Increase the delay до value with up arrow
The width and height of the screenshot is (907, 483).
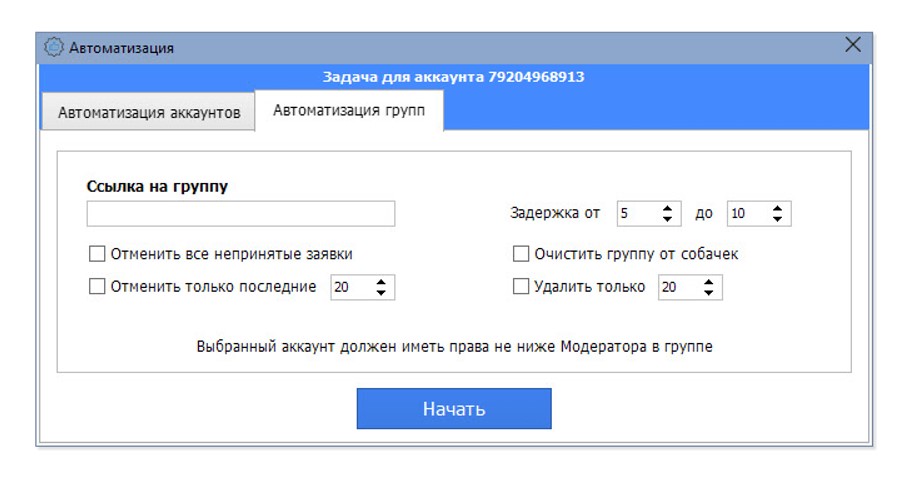[777, 208]
